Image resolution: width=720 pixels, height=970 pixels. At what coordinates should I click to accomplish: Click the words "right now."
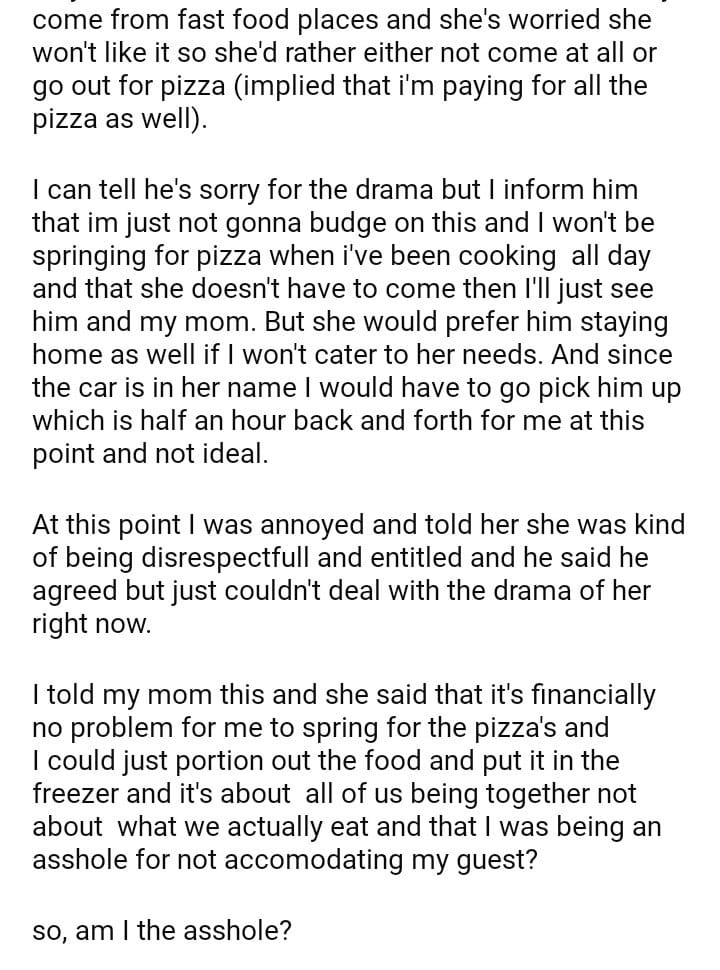coord(91,625)
